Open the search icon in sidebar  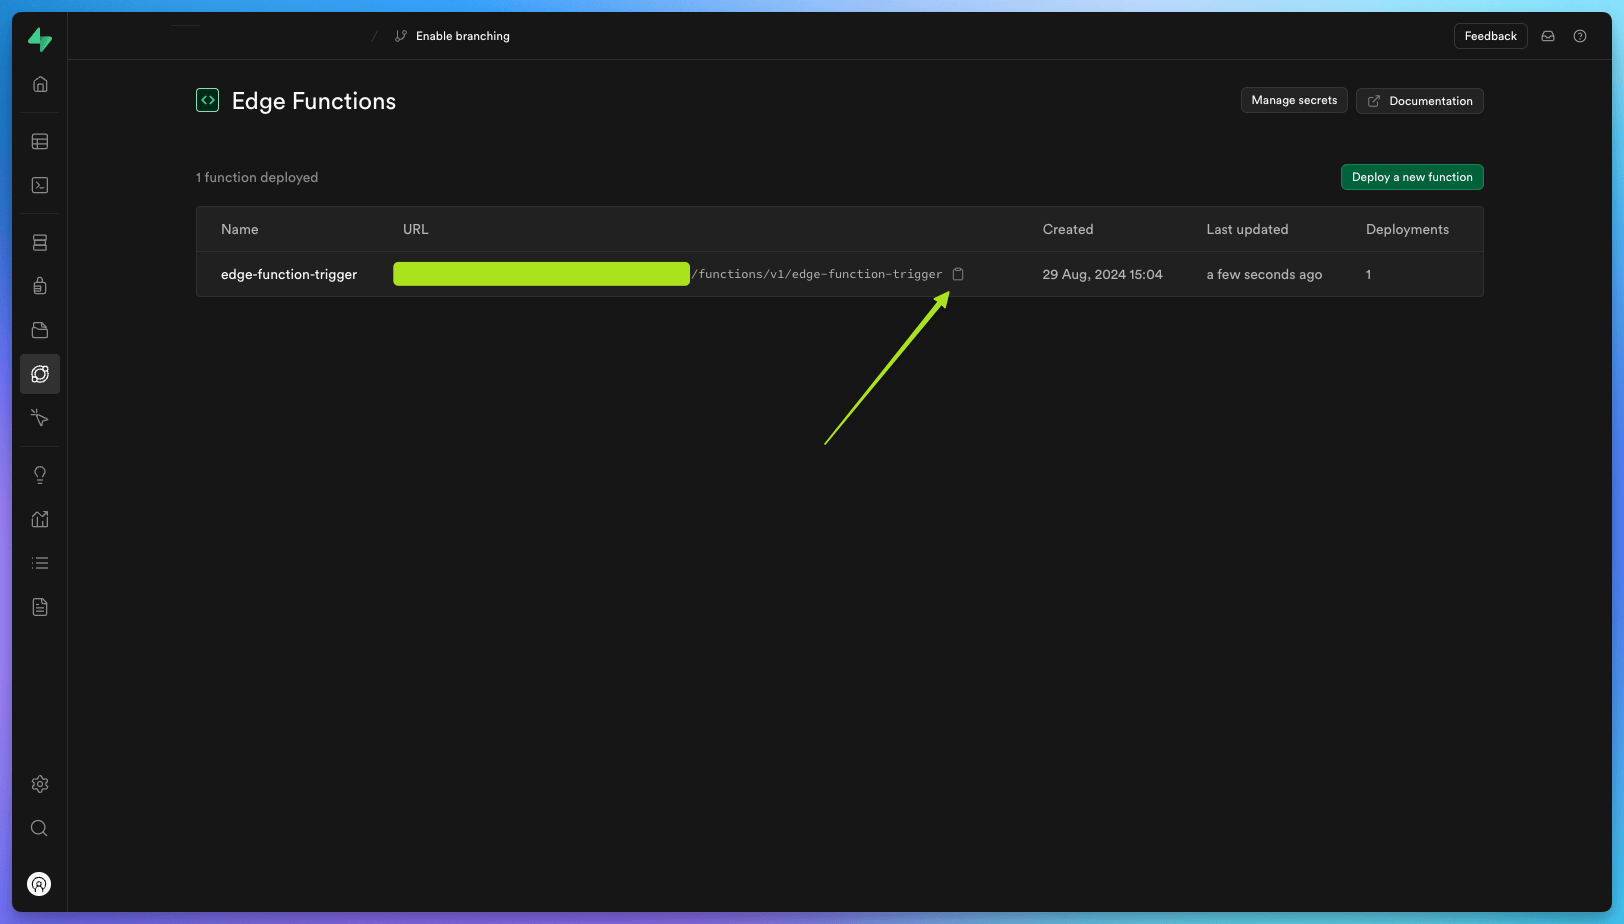pos(40,828)
